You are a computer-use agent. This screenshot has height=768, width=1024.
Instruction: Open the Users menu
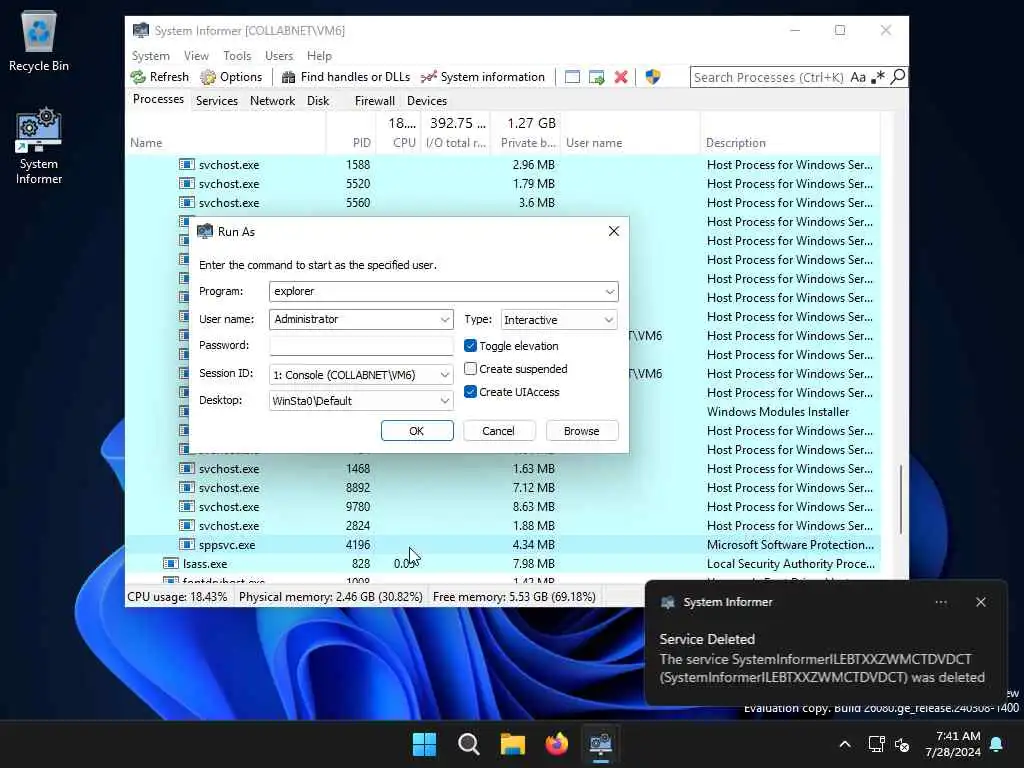click(x=279, y=56)
